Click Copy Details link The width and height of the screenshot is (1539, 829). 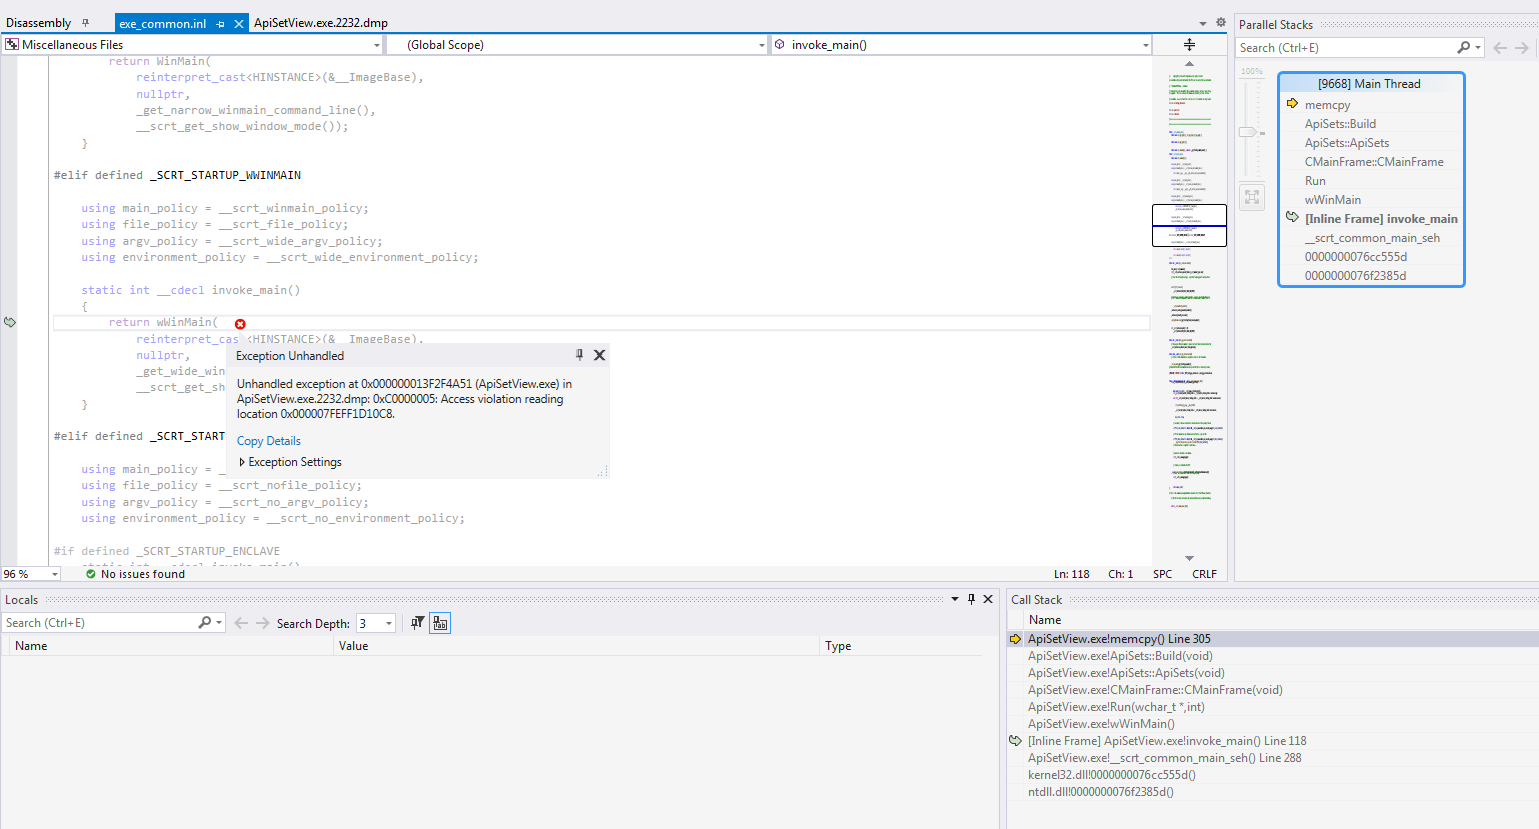pyautogui.click(x=268, y=441)
